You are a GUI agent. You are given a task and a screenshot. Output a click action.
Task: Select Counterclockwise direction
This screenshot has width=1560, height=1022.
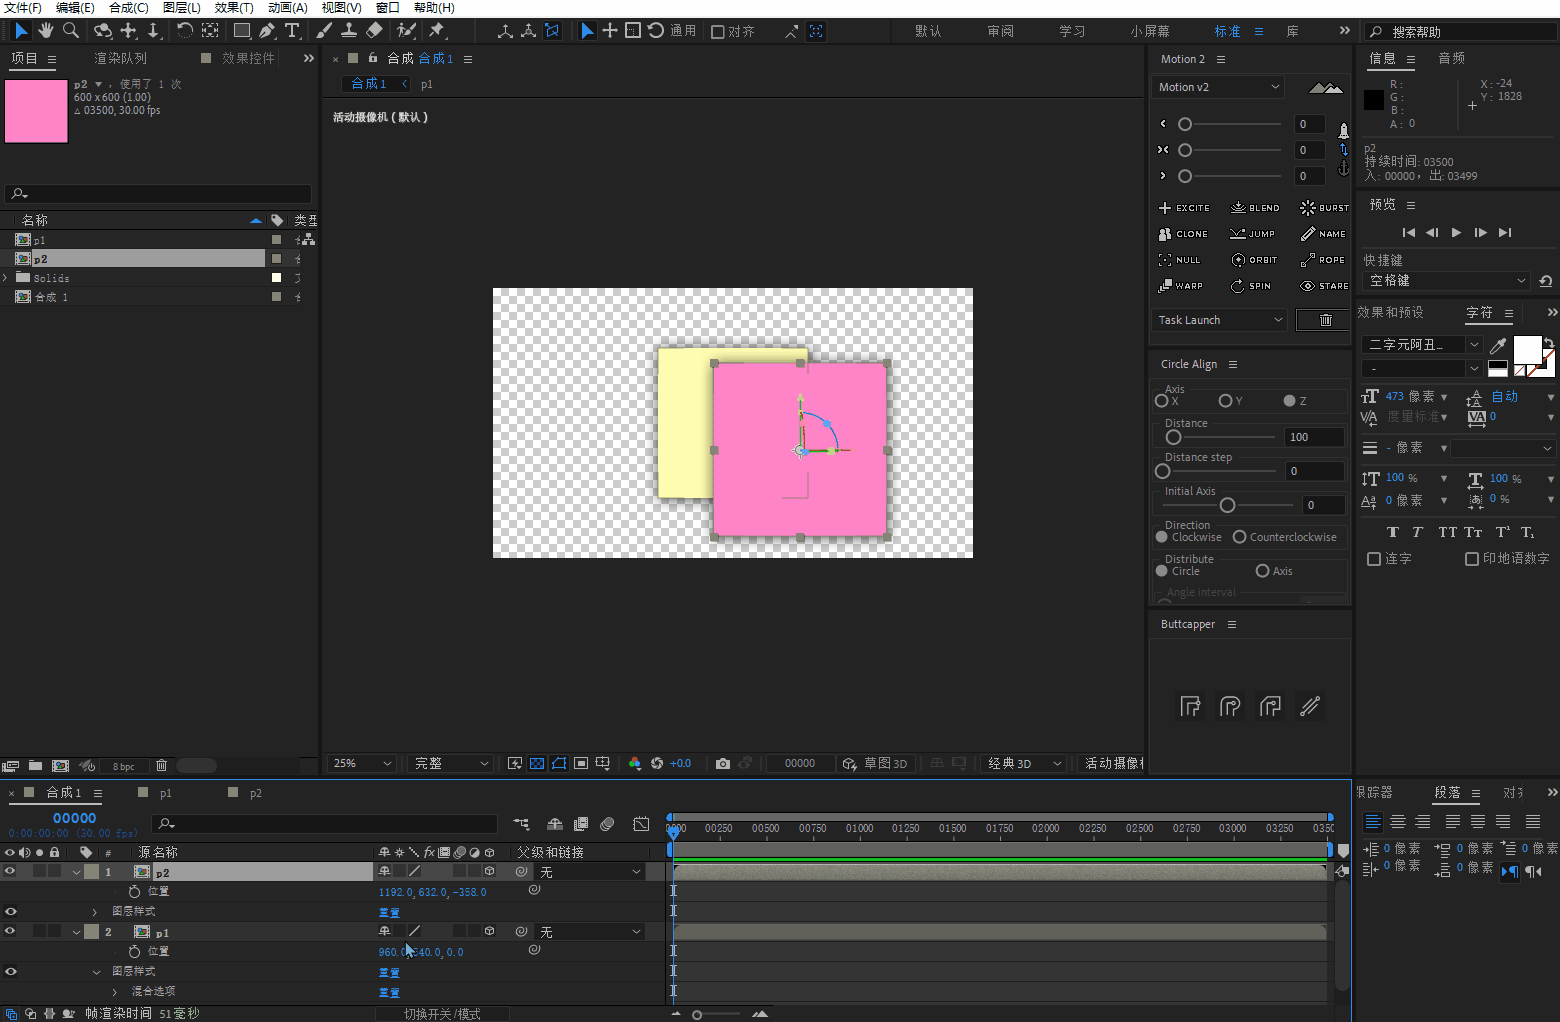(x=1239, y=537)
